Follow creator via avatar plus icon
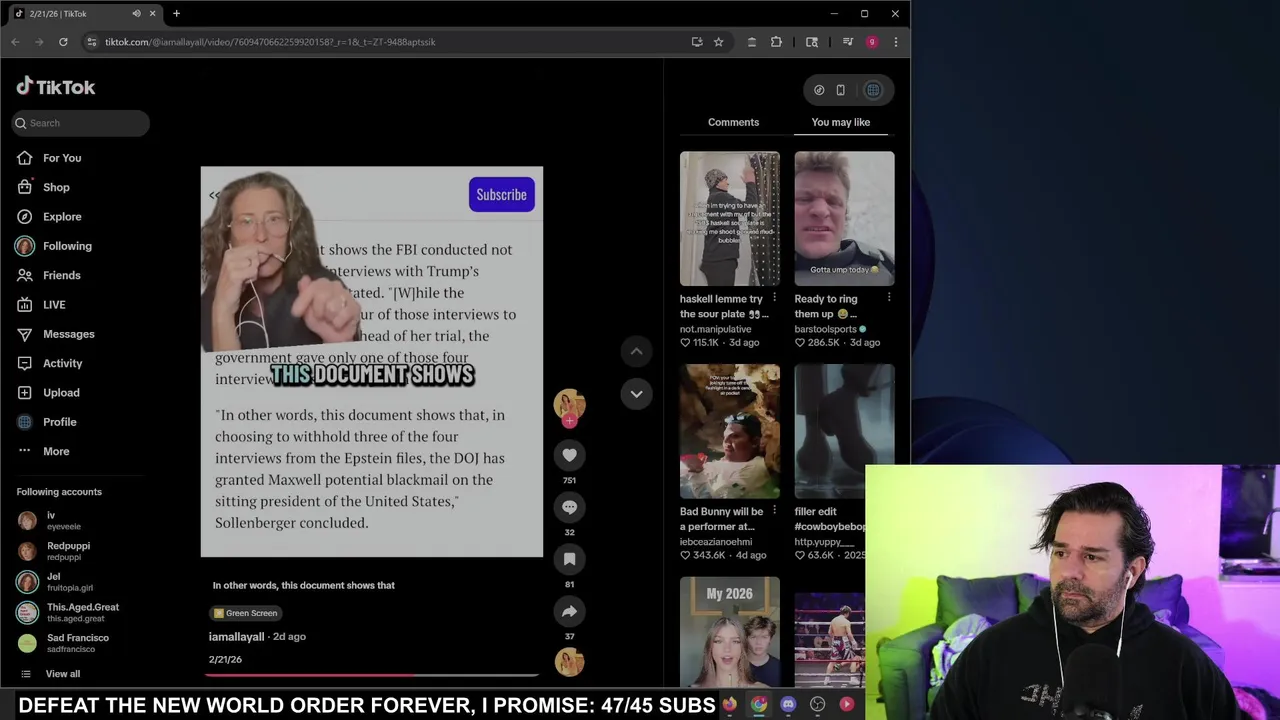 (x=569, y=421)
